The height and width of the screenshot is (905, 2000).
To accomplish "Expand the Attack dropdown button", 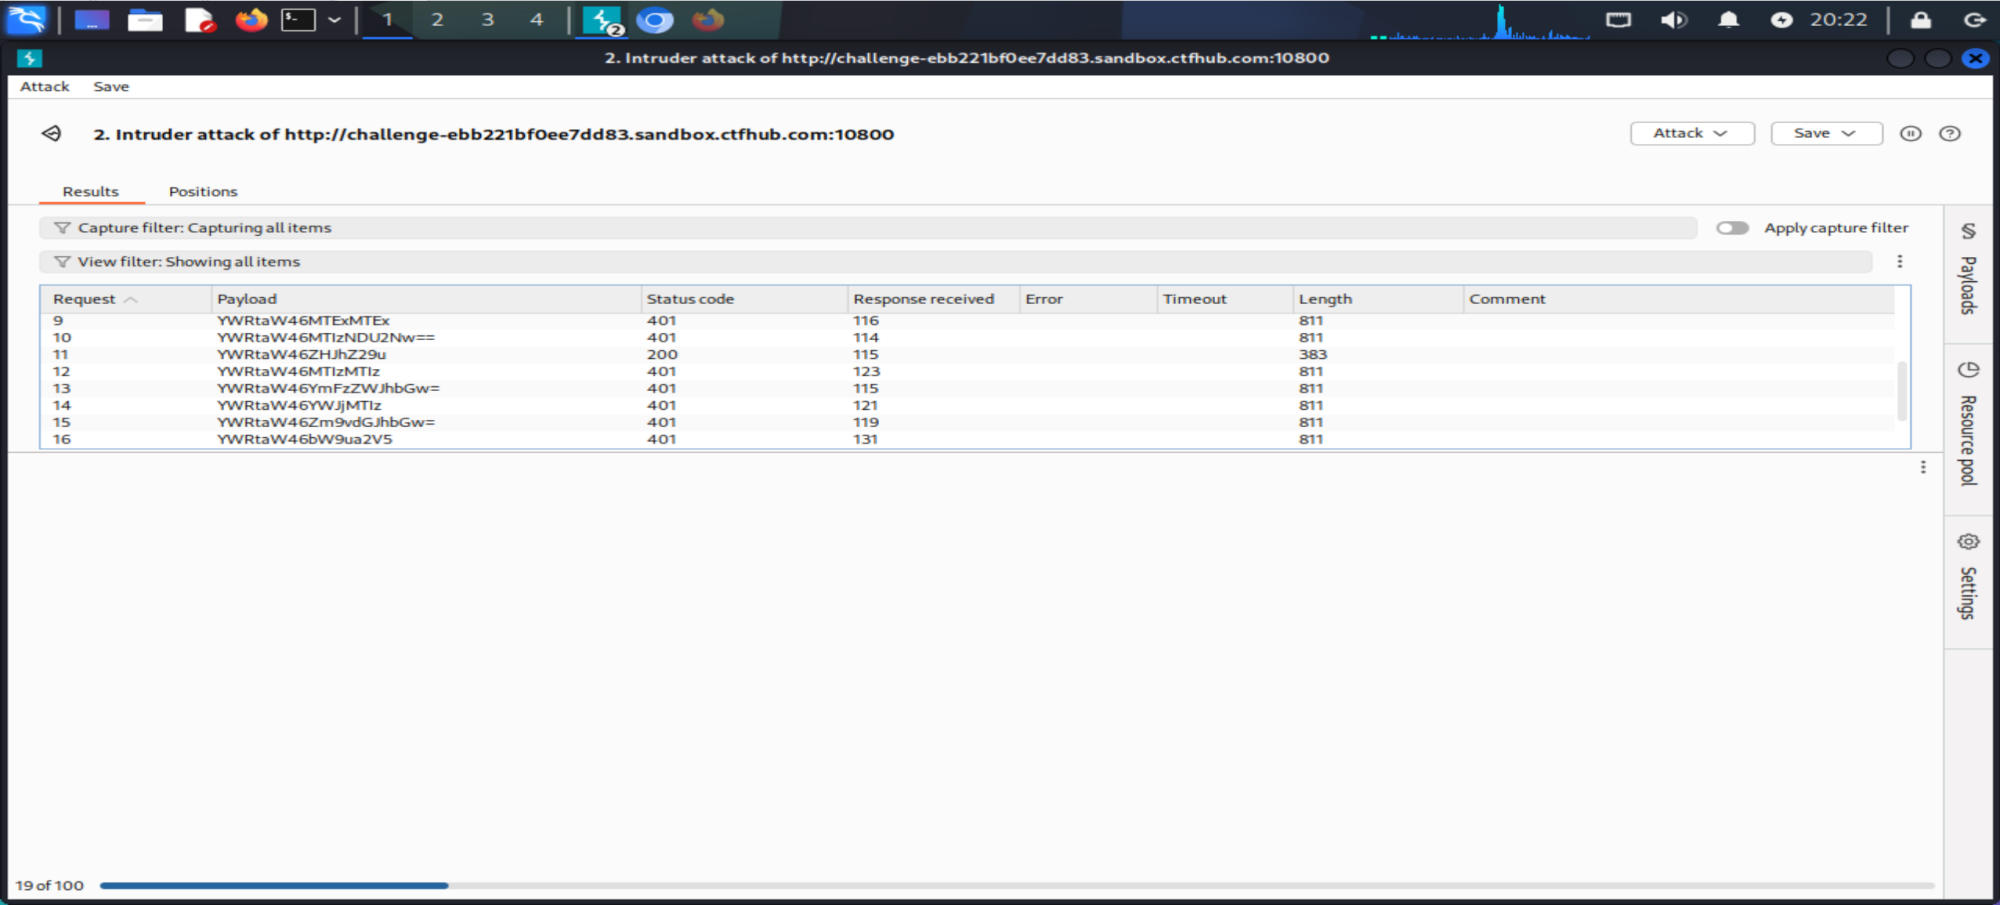I will (1691, 134).
